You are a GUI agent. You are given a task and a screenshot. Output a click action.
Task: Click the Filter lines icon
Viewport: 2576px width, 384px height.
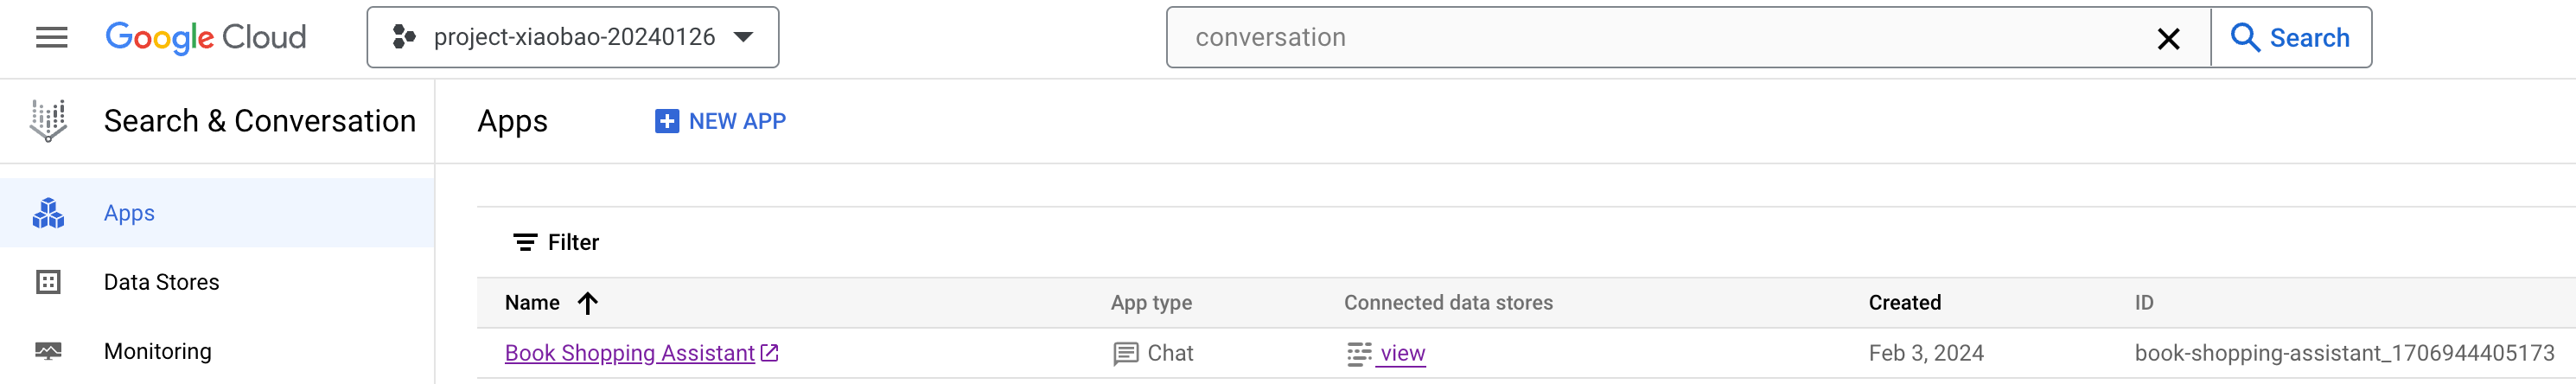click(x=525, y=242)
